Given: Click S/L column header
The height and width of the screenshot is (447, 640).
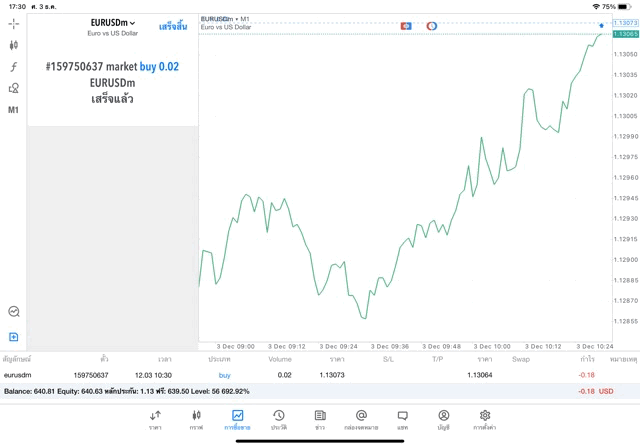Looking at the screenshot, I should click(x=388, y=359).
